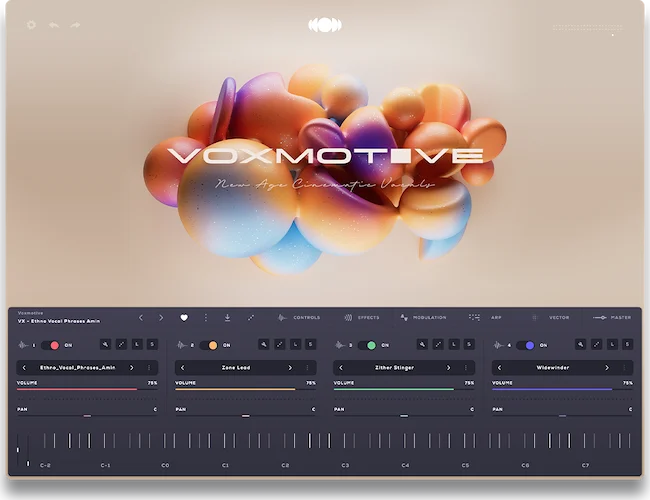This screenshot has height=500, width=650.
Task: Click layer 1 waveform icon
Action: click(23, 345)
